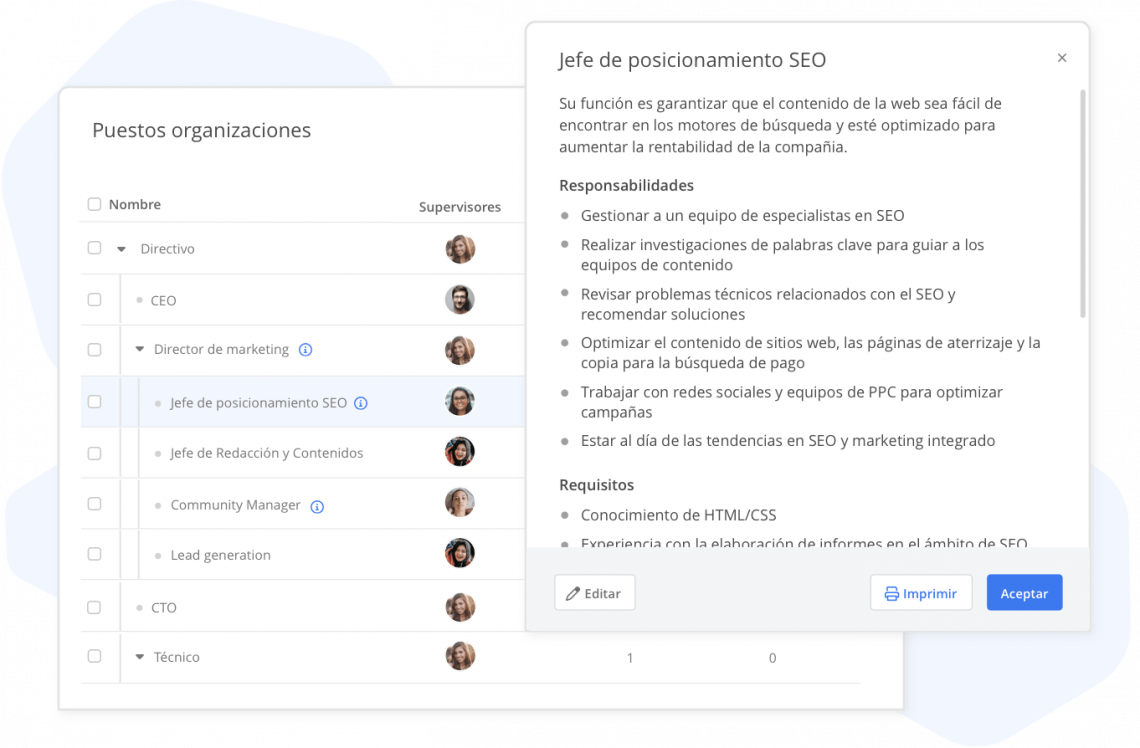This screenshot has height=748, width=1140.
Task: Select the CTO tree item
Action: tap(164, 608)
